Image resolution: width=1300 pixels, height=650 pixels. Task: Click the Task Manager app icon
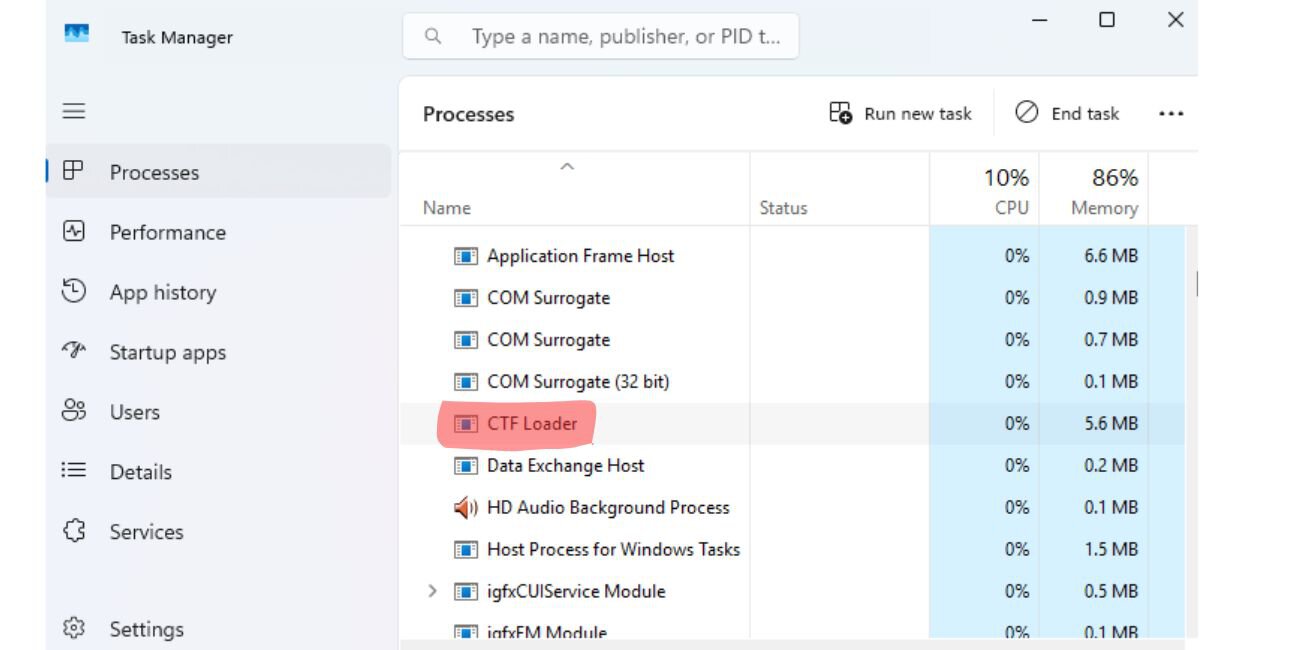(77, 34)
